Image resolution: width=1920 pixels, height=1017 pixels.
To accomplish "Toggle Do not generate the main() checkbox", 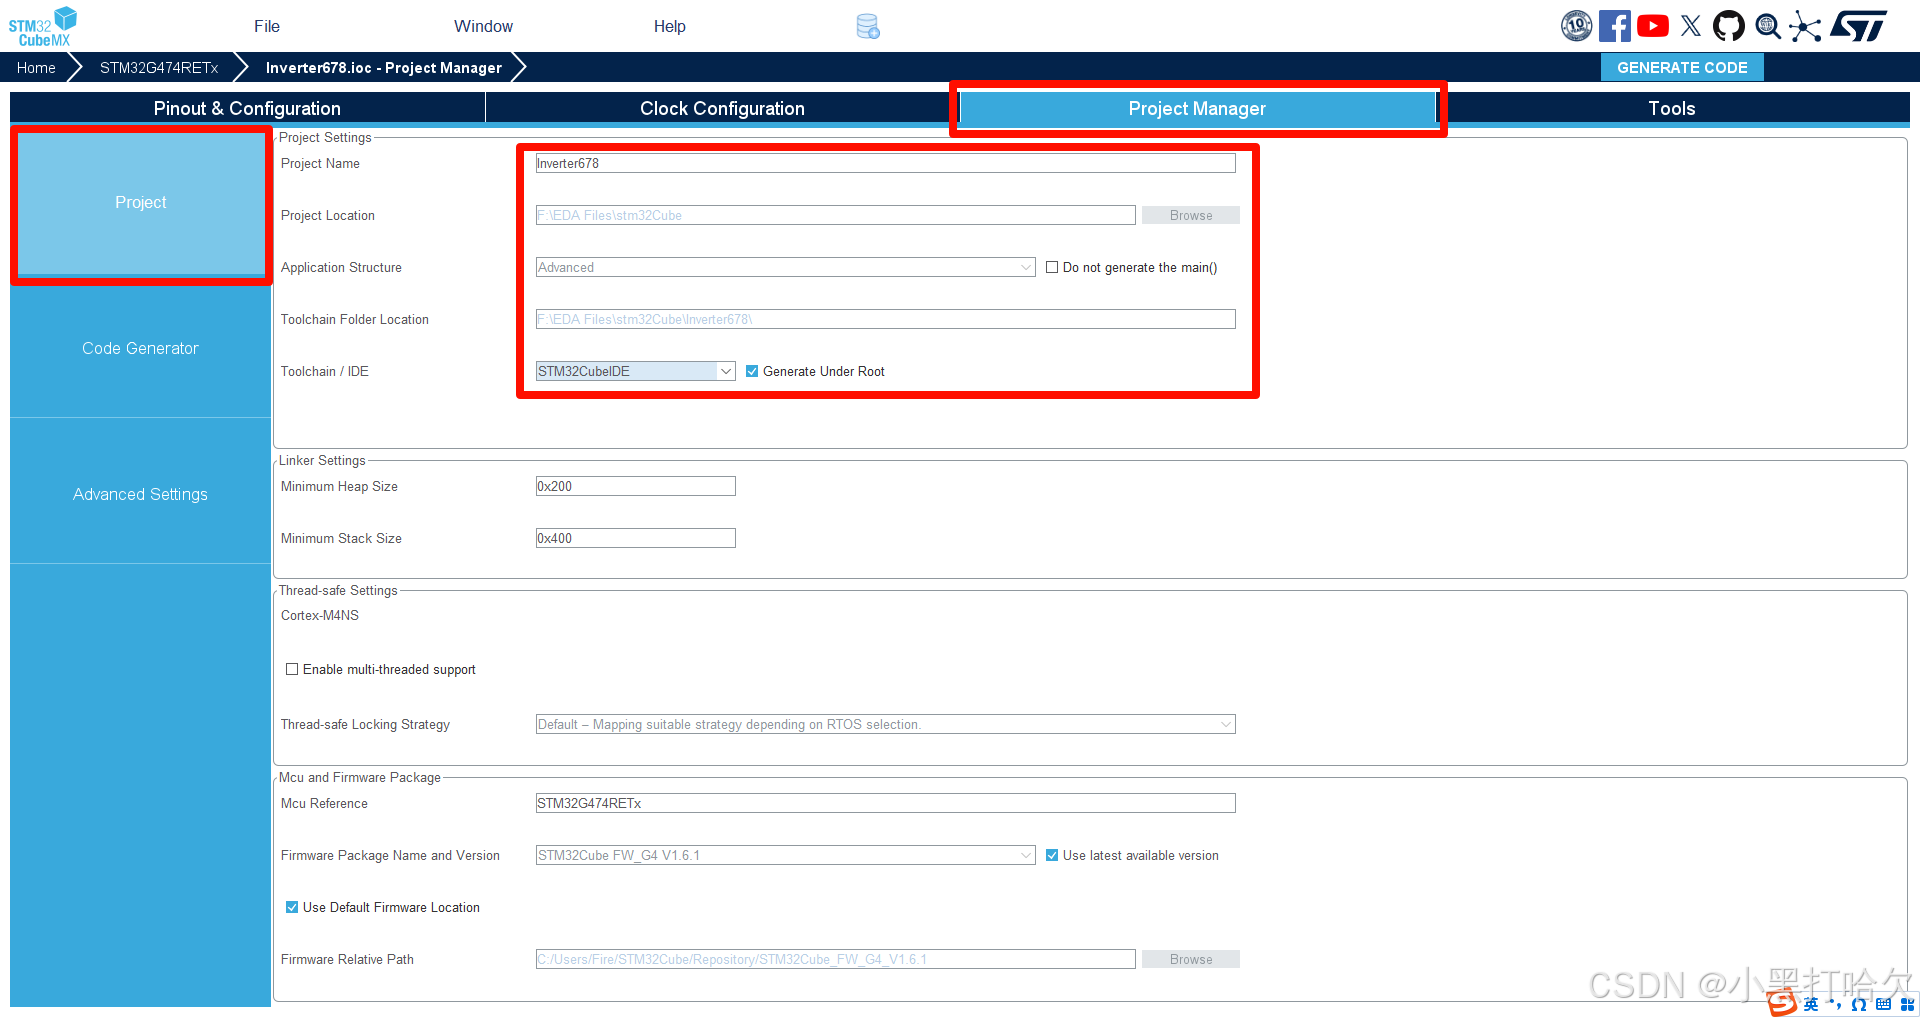I will (1052, 267).
